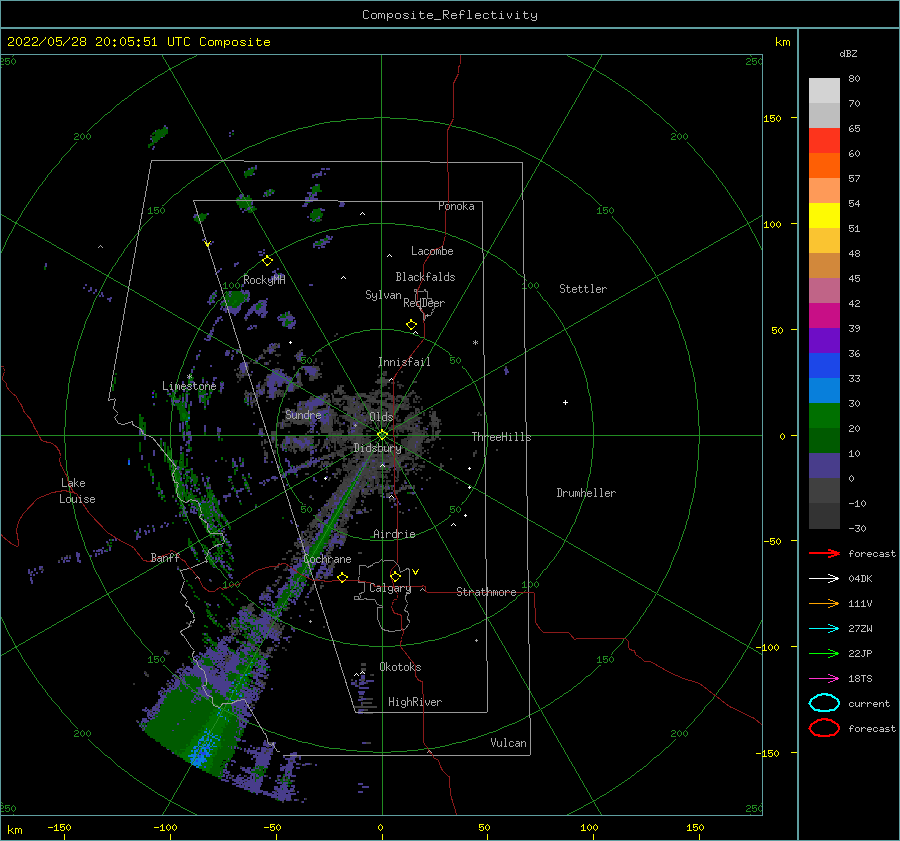900x841 pixels.
Task: Click the RedDeer city label
Action: tap(424, 303)
